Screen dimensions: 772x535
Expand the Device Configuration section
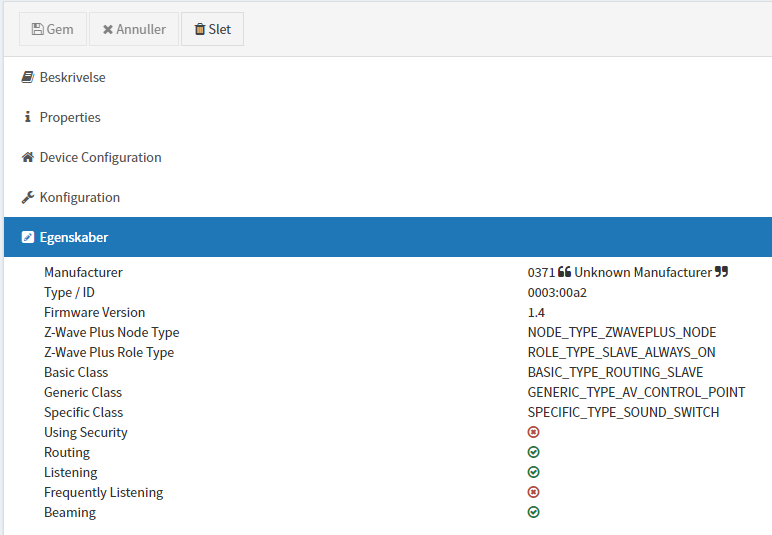(x=100, y=157)
